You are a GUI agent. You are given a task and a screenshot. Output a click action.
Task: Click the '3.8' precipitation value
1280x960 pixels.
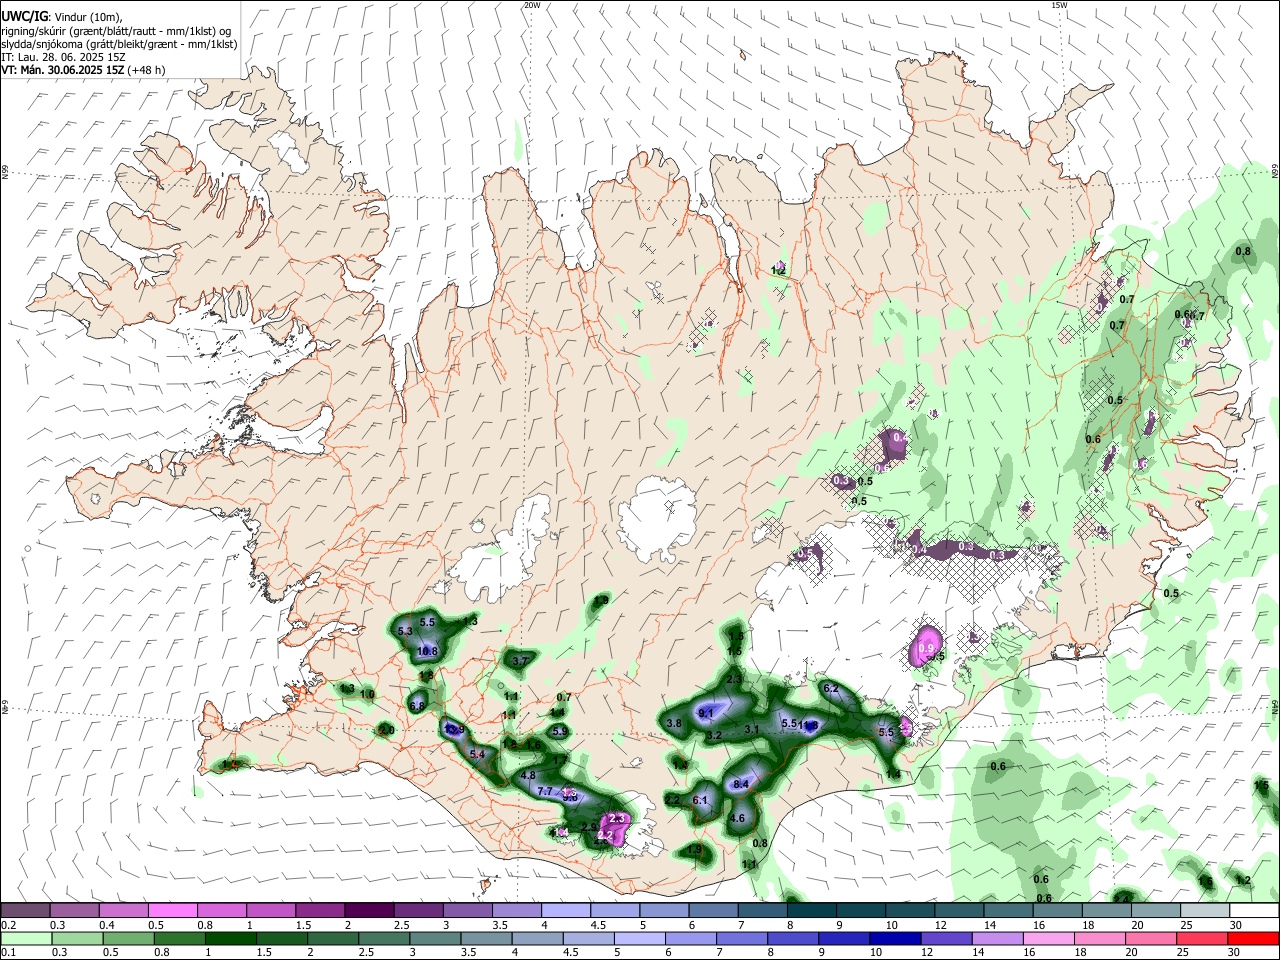674,723
